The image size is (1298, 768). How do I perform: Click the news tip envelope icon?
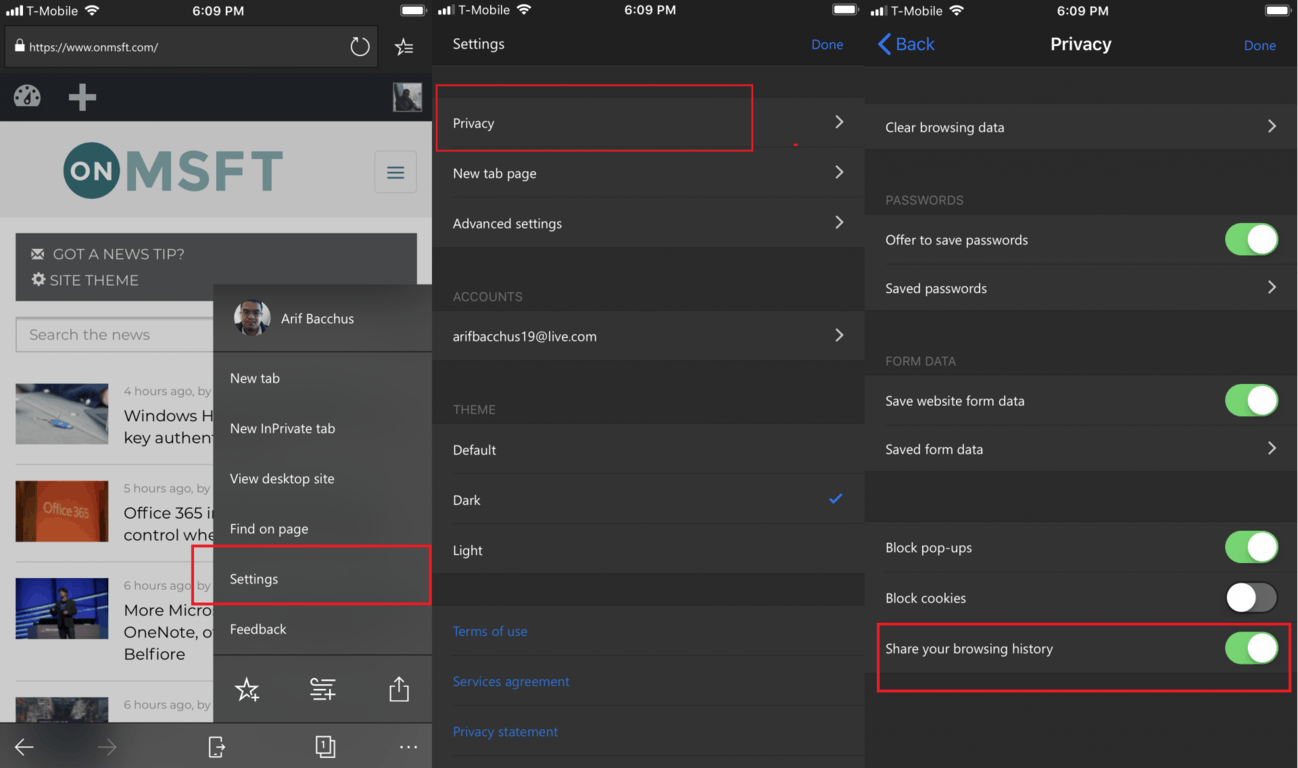[x=38, y=254]
